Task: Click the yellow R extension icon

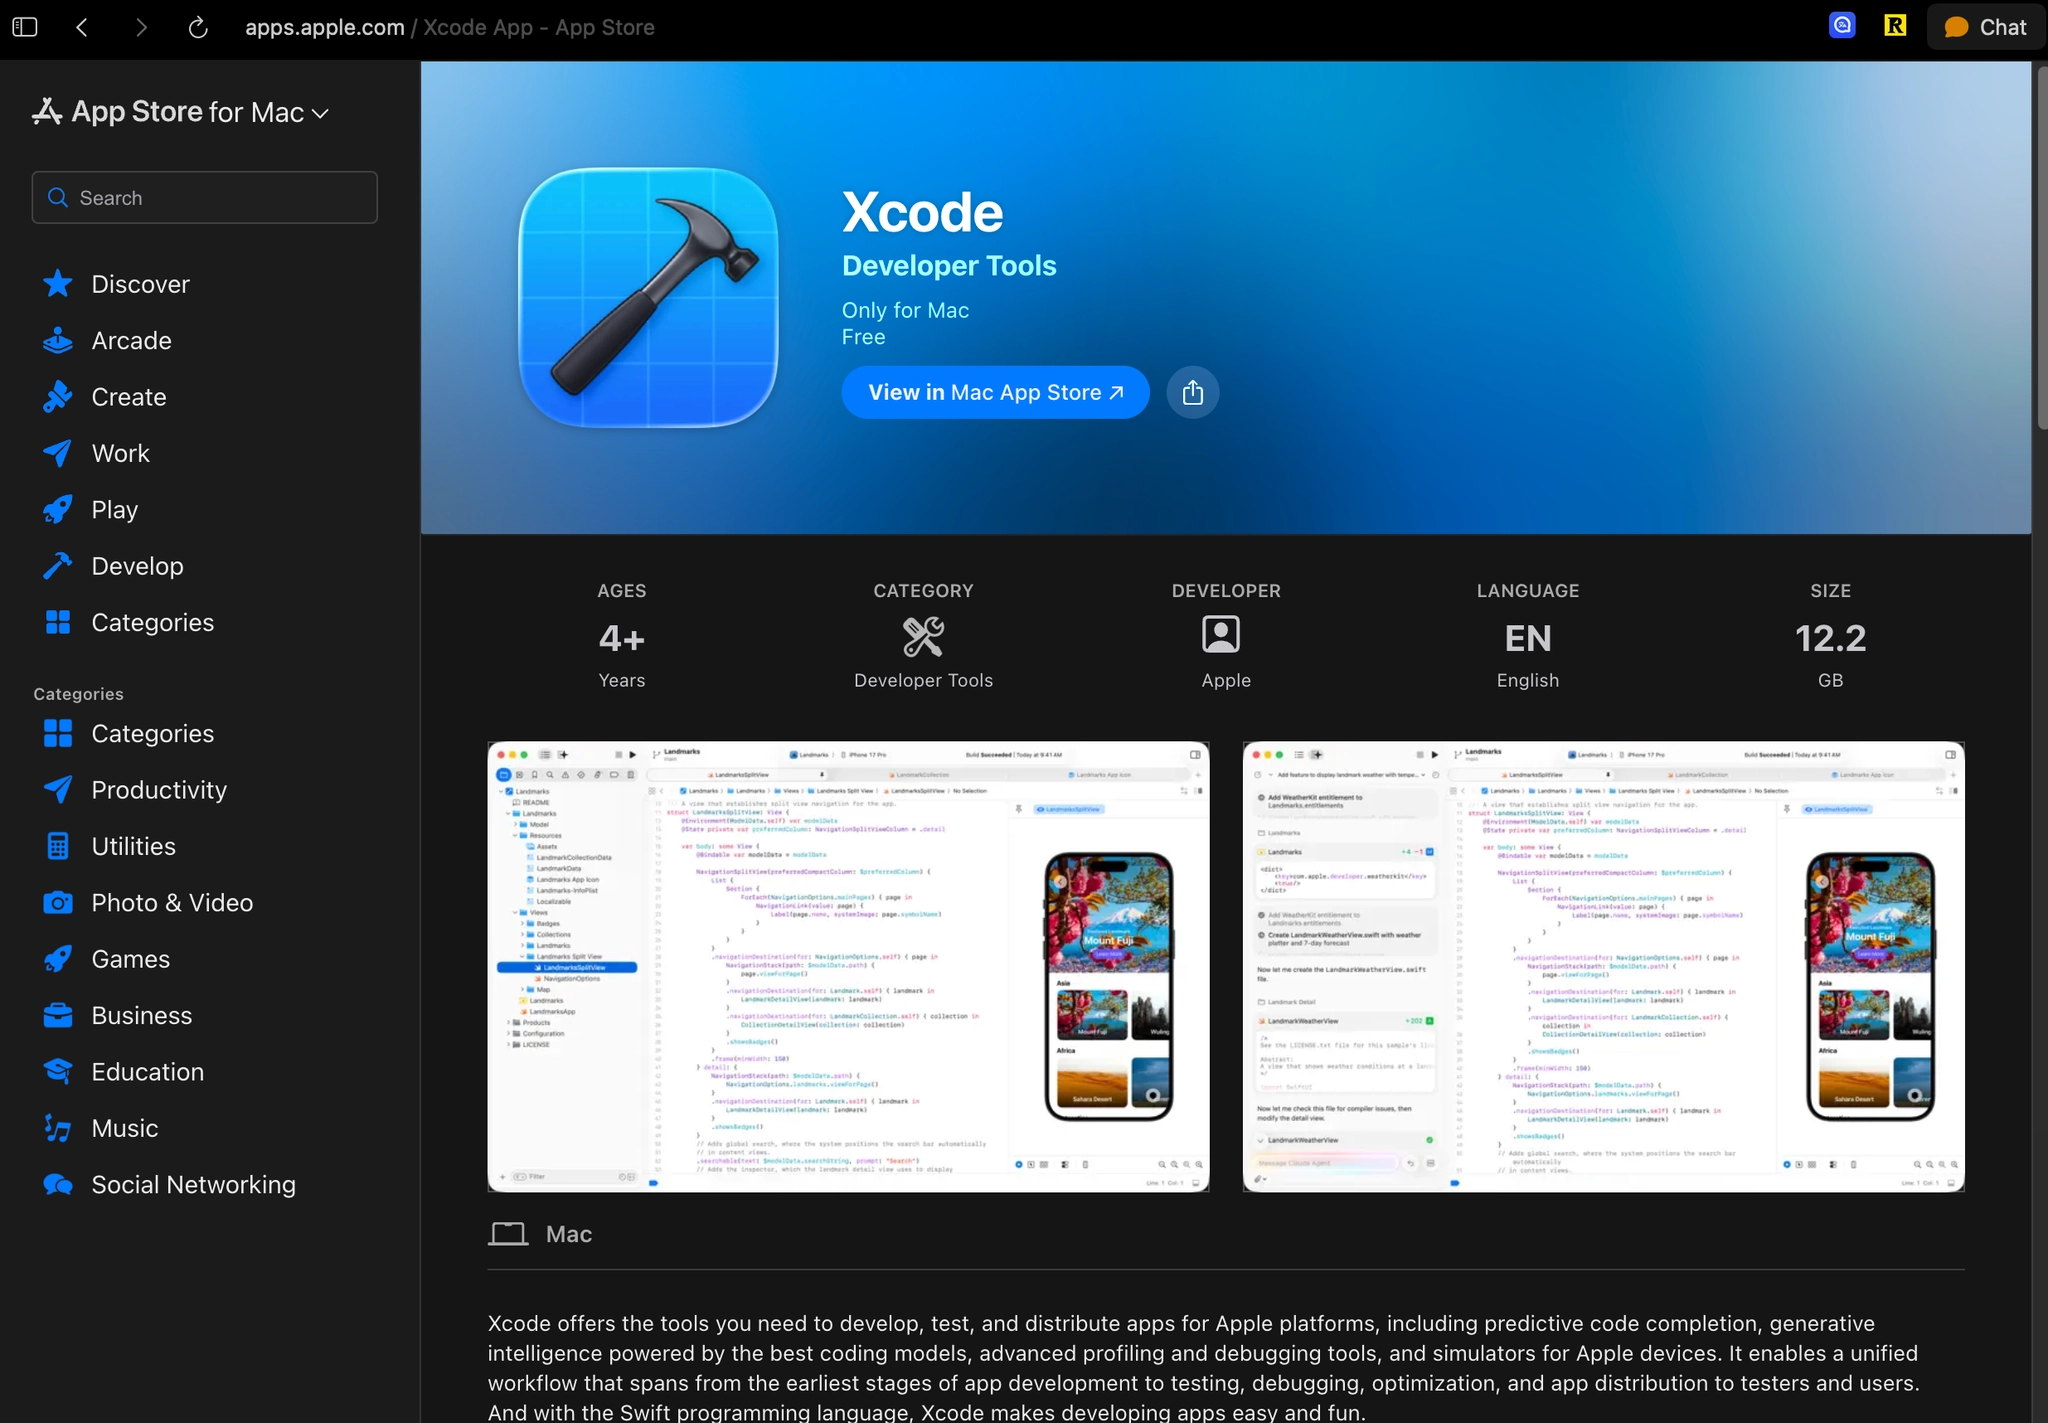Action: [1894, 26]
